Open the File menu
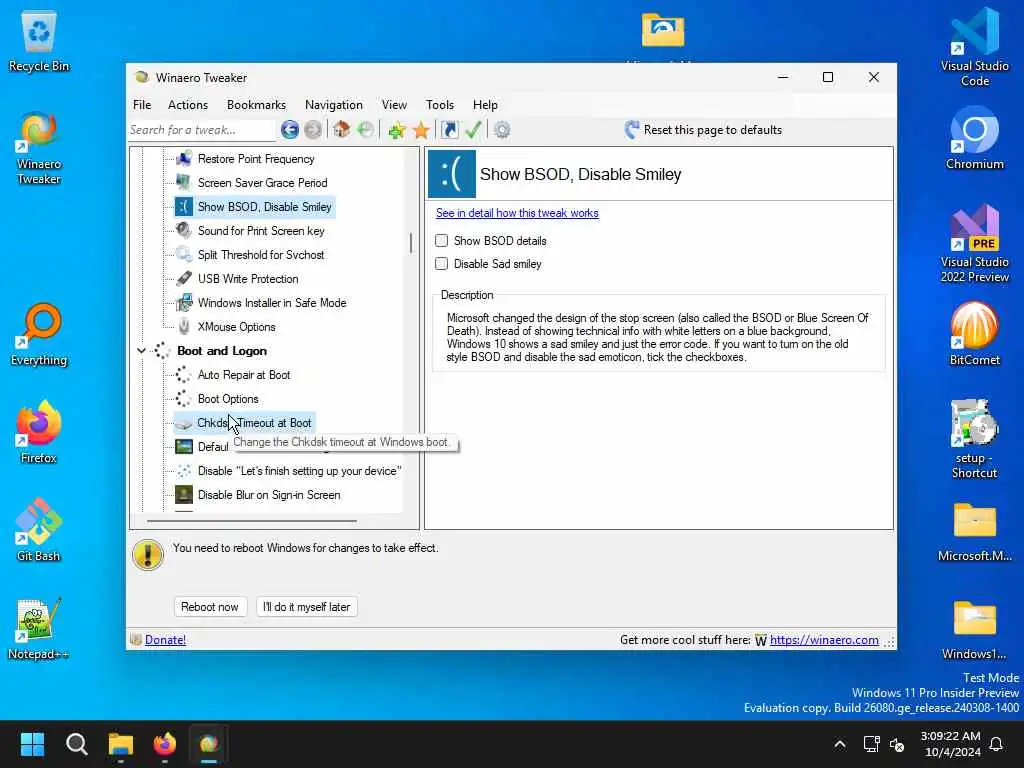1024x768 pixels. (142, 104)
